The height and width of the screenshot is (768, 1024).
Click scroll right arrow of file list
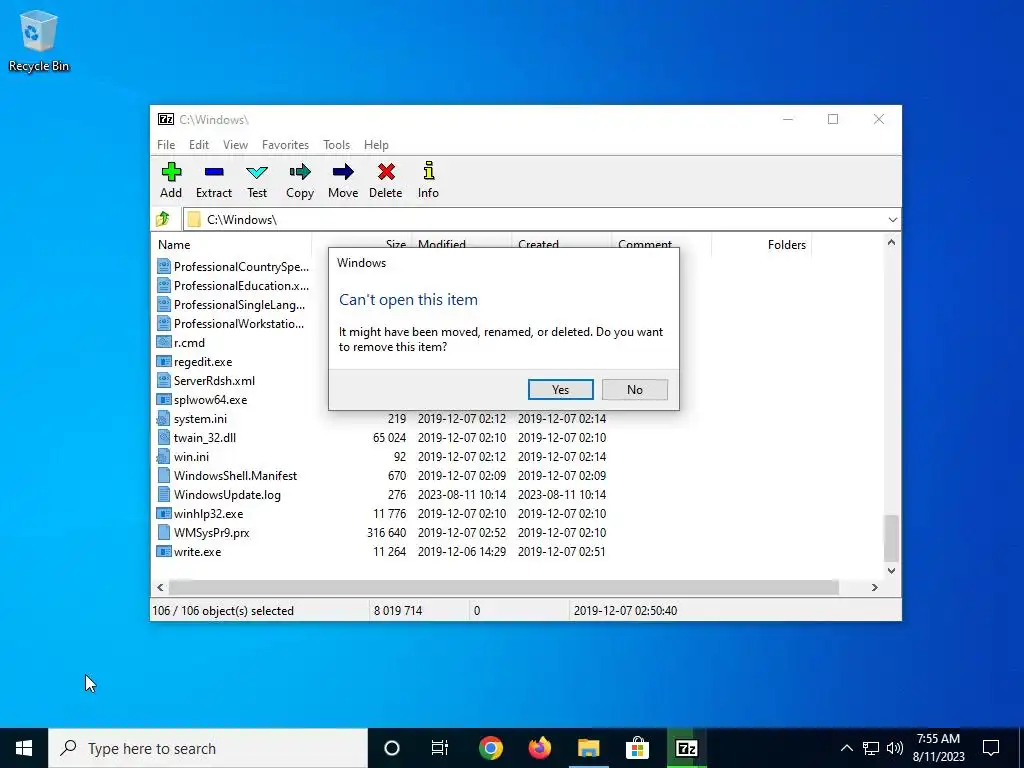click(874, 588)
